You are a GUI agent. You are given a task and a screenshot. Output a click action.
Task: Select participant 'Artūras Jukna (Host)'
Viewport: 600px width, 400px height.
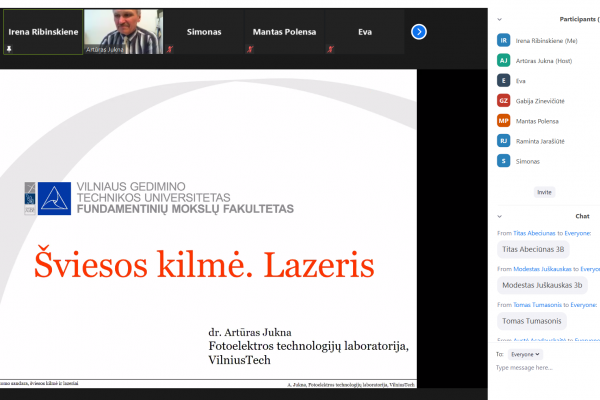(x=544, y=61)
